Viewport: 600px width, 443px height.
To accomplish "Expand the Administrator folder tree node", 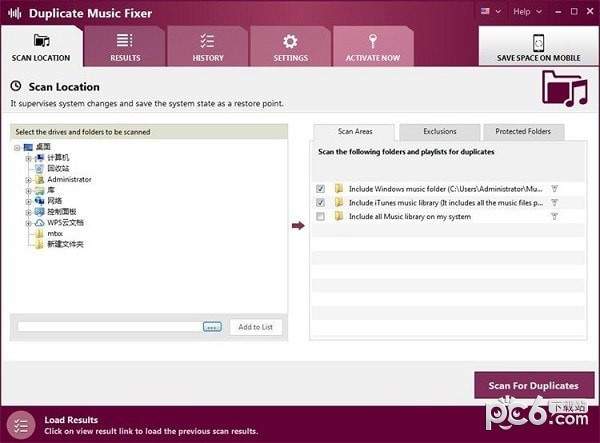I will 29,179.
